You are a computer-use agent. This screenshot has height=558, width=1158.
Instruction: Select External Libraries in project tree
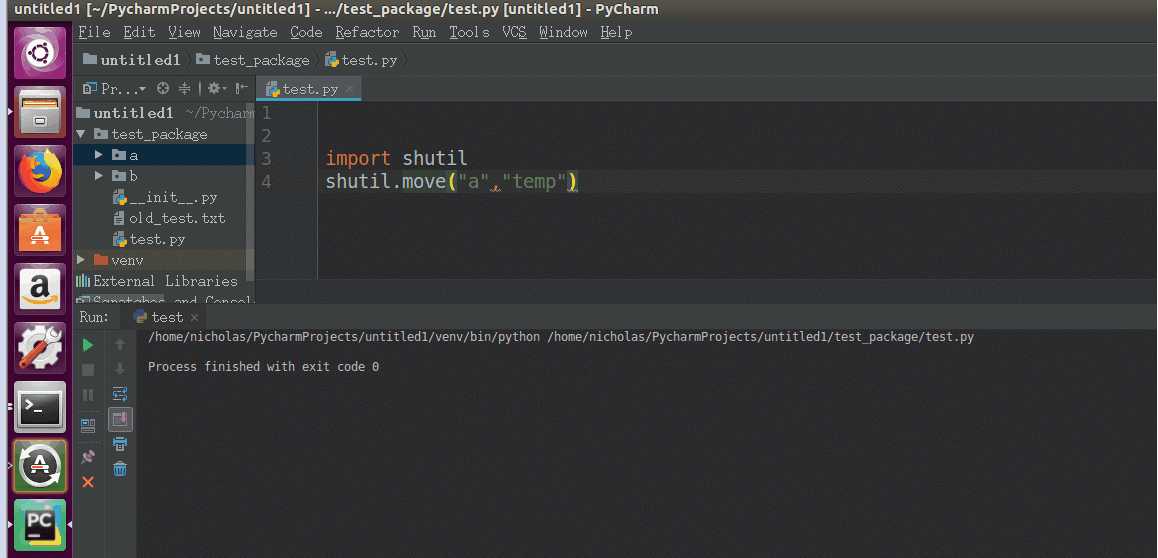coord(157,281)
